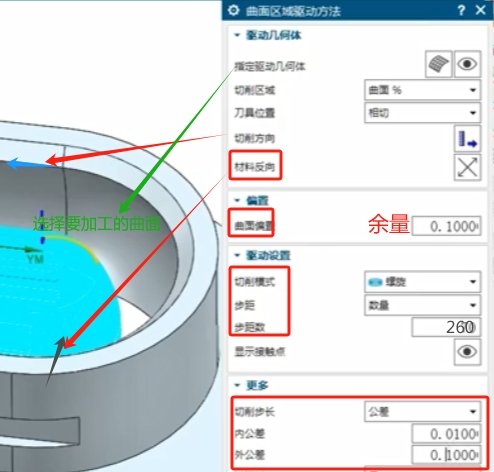Click the 步距数 260 input field

tap(446, 327)
